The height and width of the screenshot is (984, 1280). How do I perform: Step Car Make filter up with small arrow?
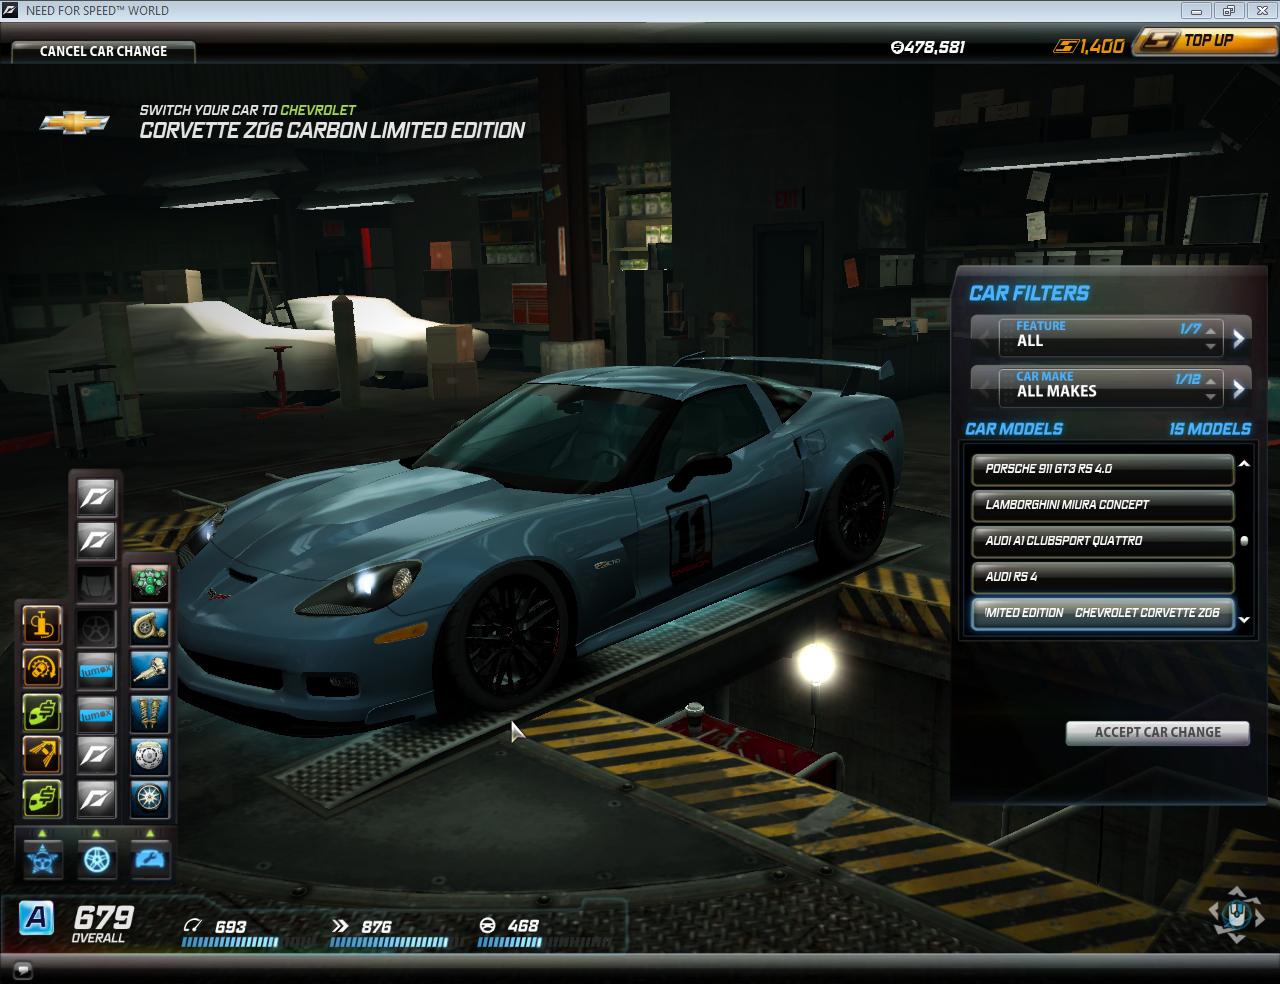pos(1211,380)
